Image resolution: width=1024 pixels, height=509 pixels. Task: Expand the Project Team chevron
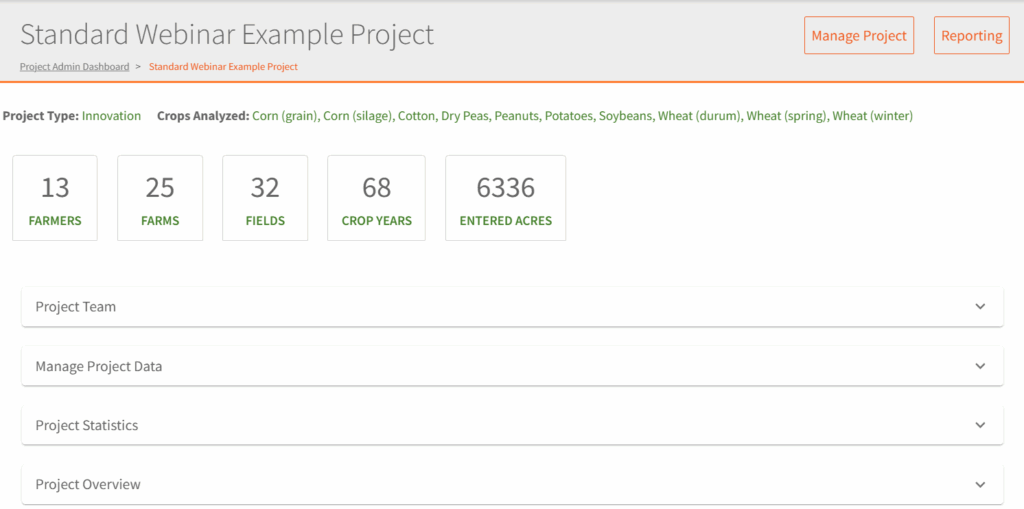click(x=980, y=307)
